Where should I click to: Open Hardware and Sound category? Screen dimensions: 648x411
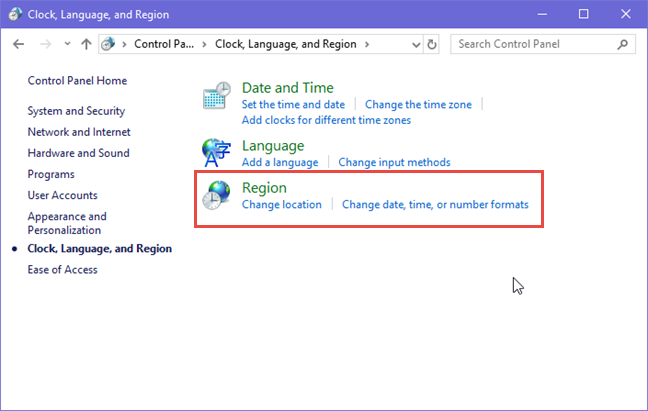pos(79,153)
